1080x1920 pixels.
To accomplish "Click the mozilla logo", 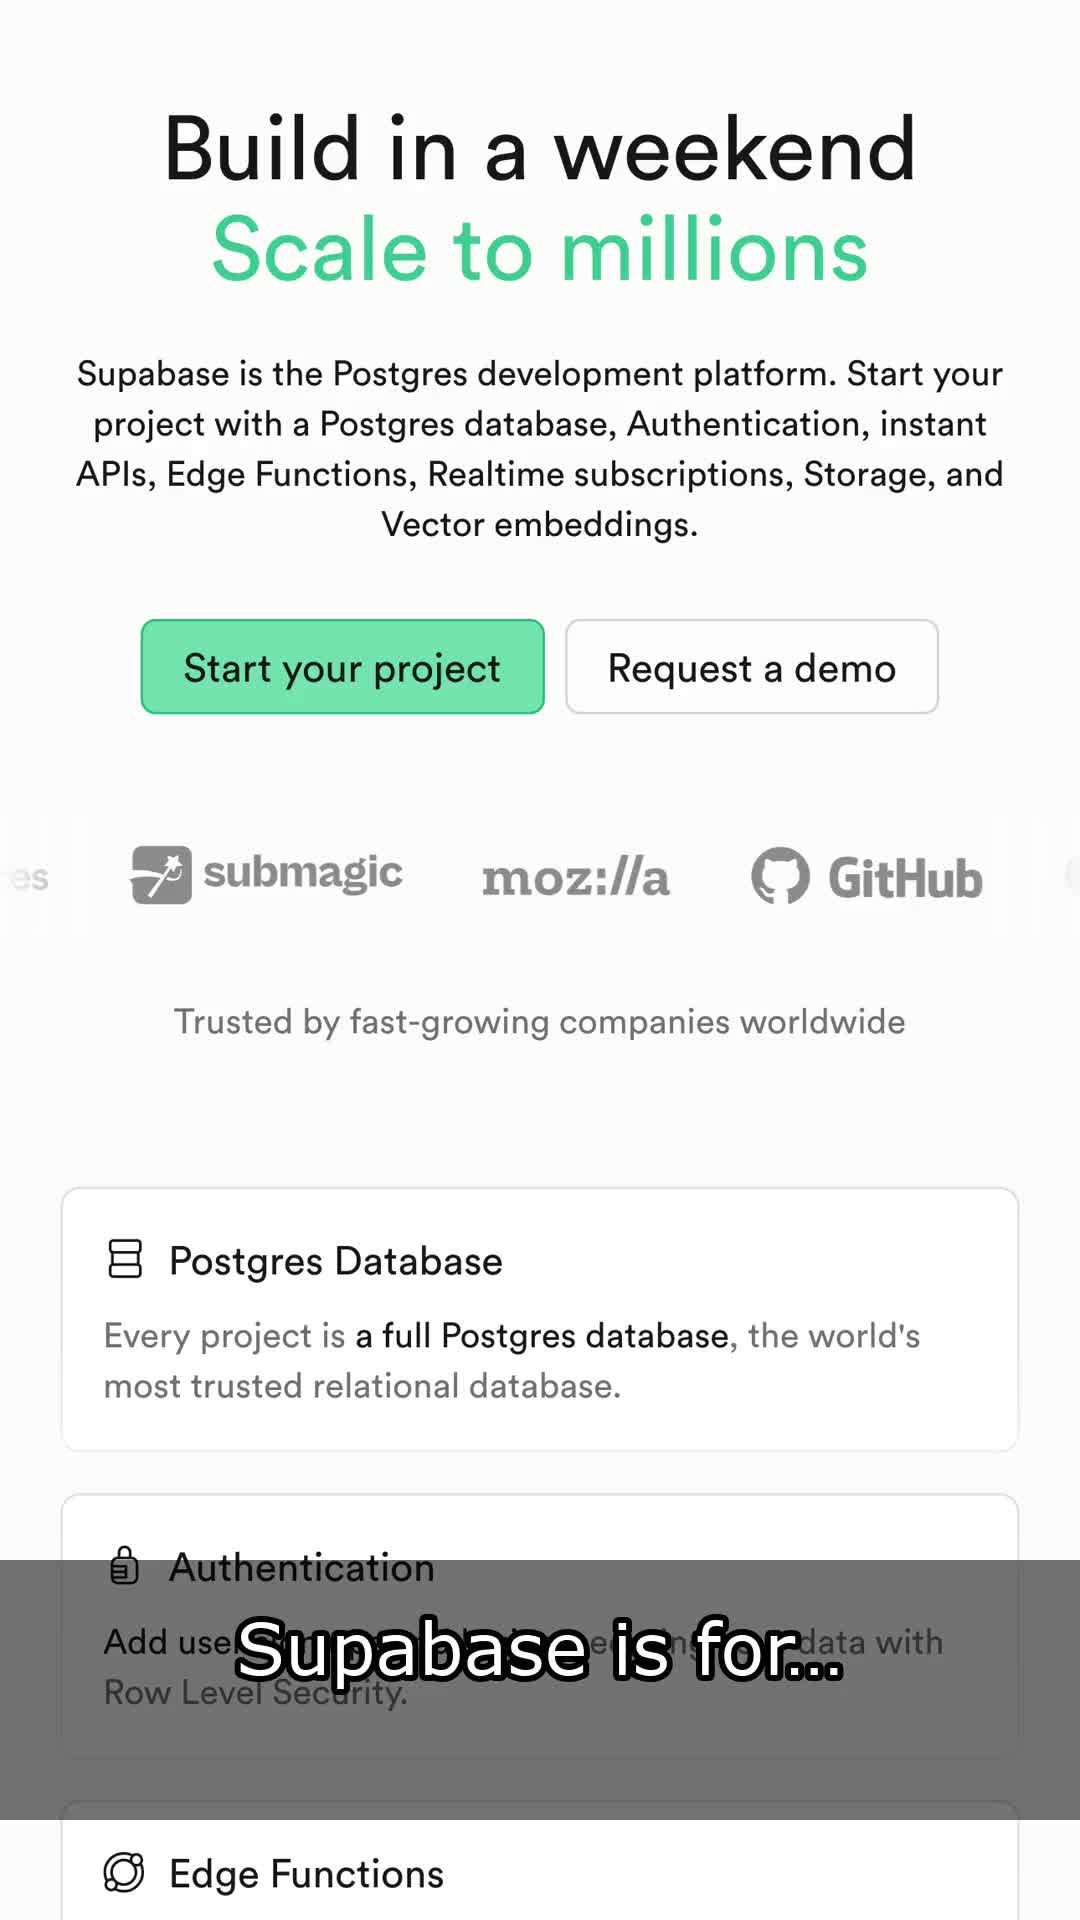I will [x=576, y=878].
